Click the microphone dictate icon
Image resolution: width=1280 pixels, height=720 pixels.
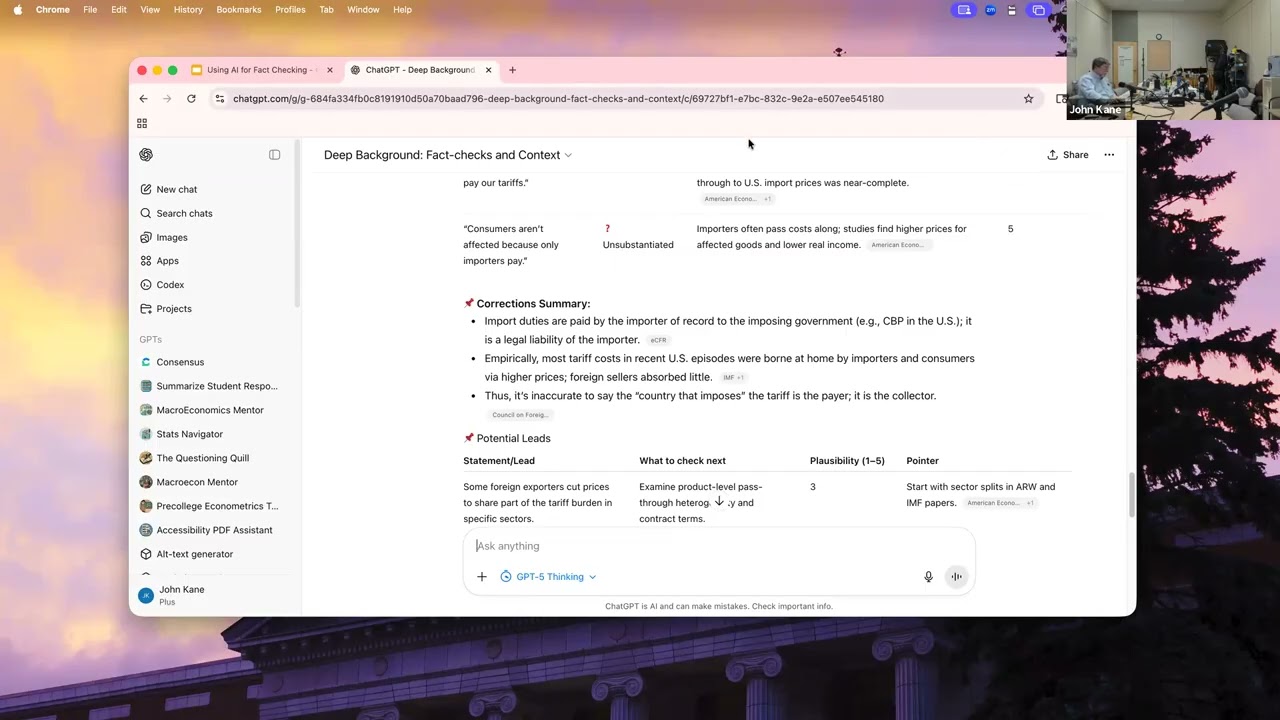928,577
